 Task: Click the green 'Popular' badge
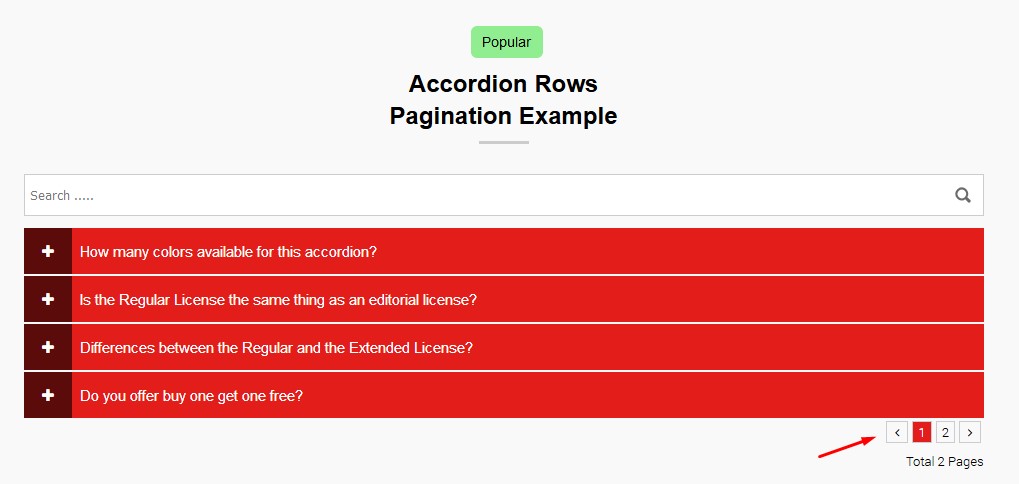coord(506,42)
